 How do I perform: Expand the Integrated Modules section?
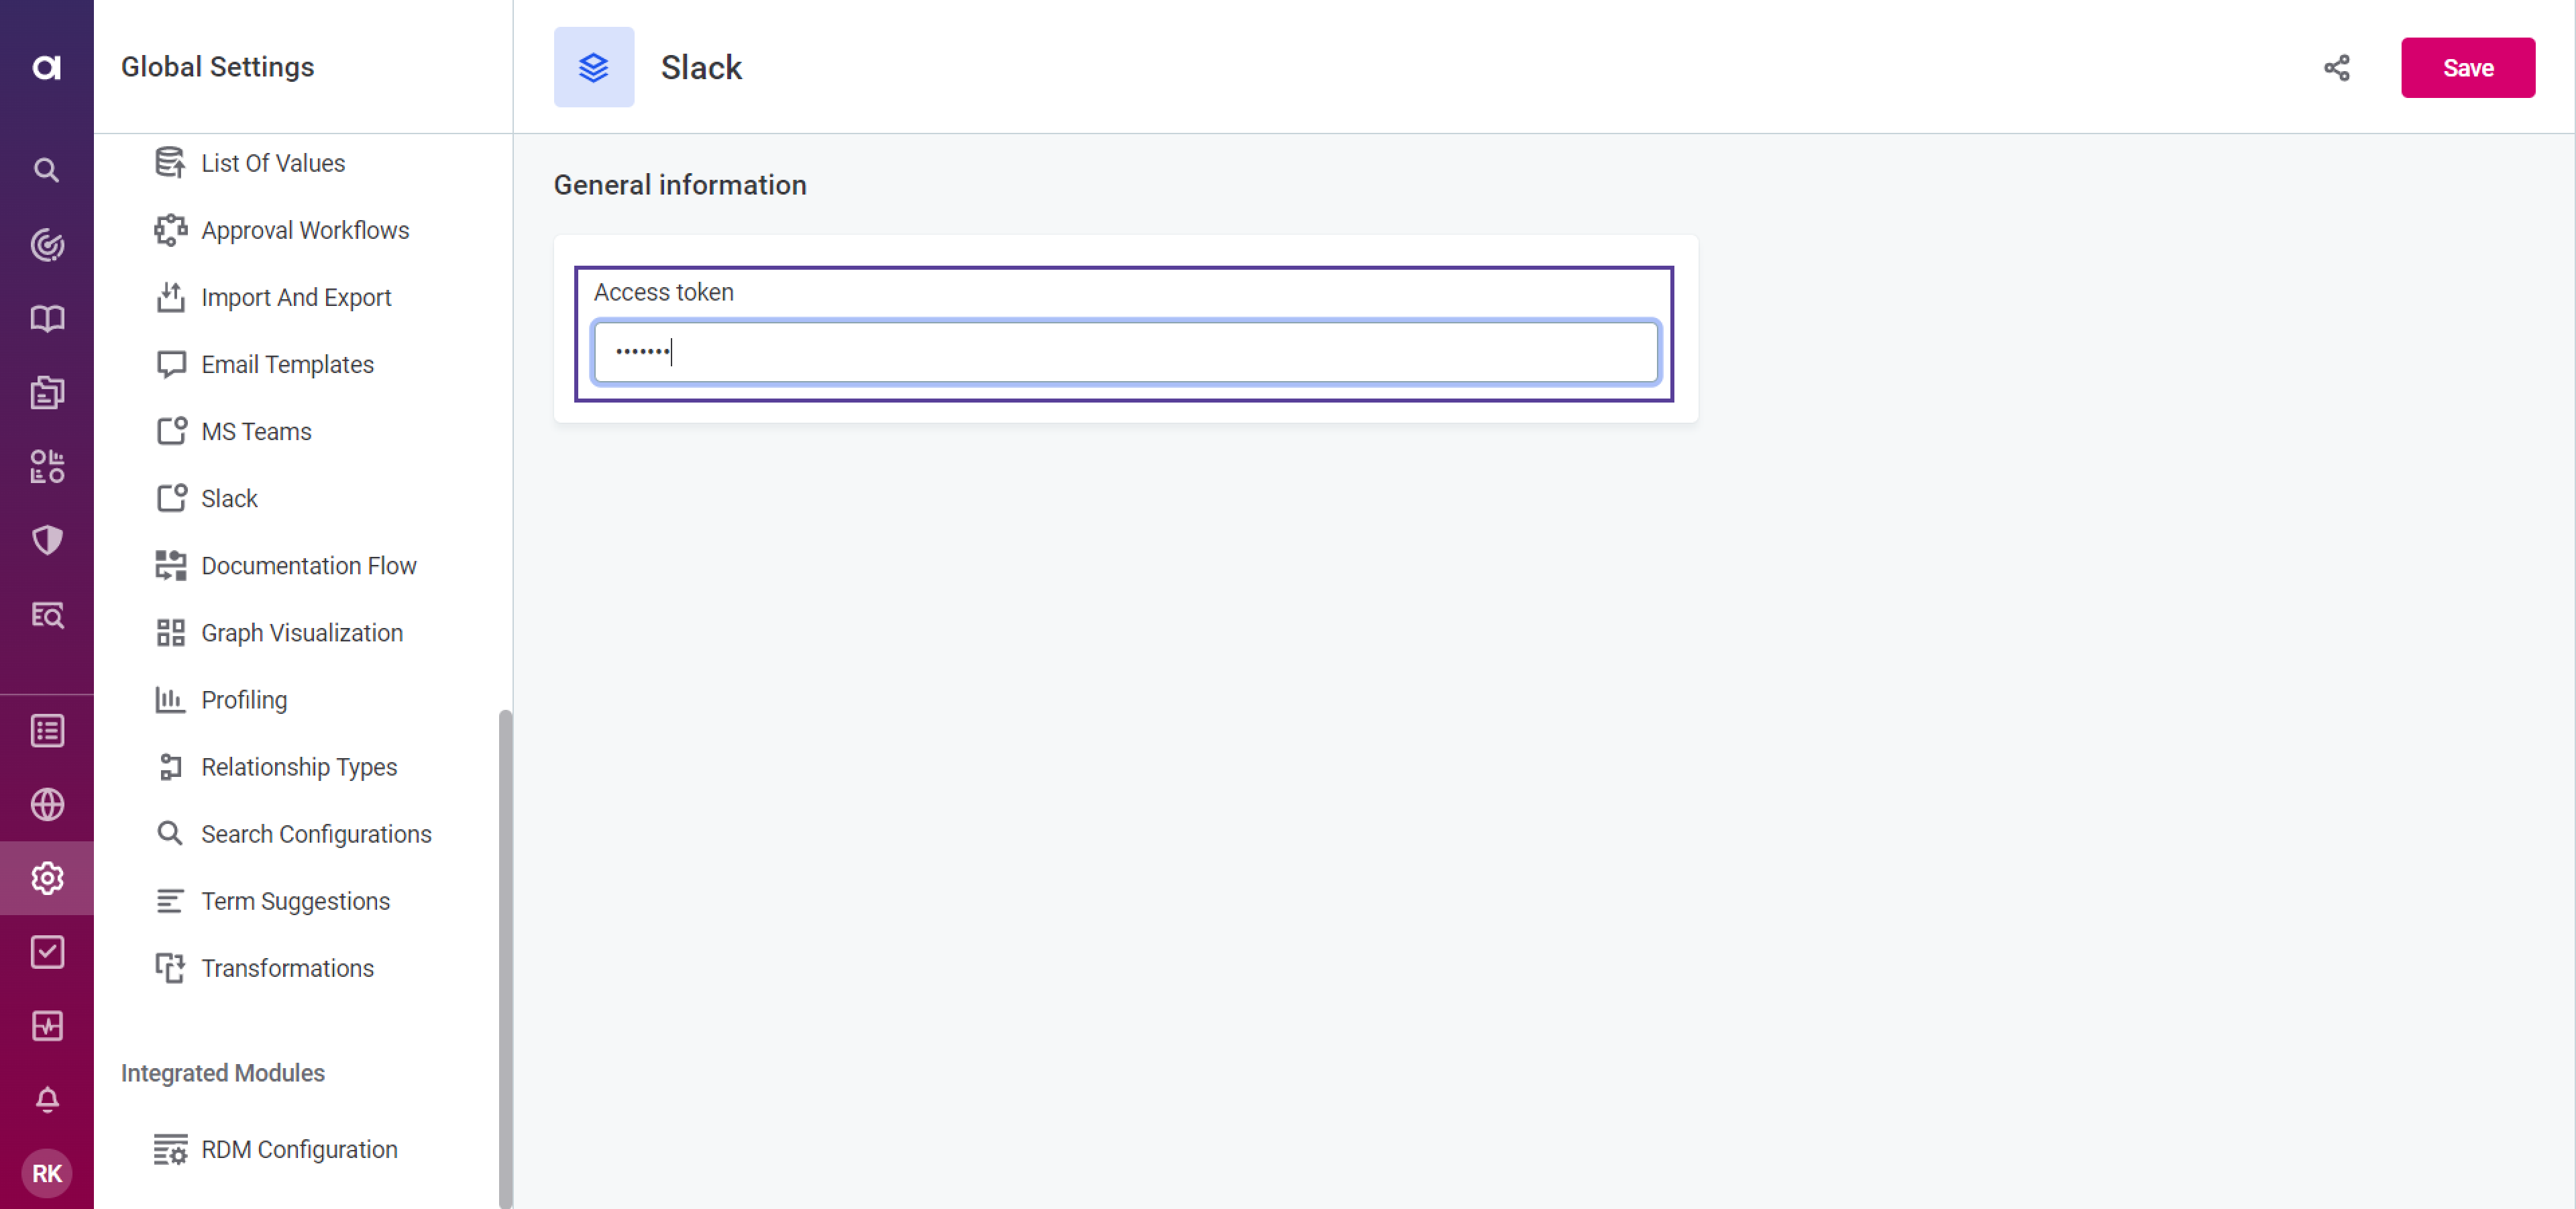point(223,1073)
